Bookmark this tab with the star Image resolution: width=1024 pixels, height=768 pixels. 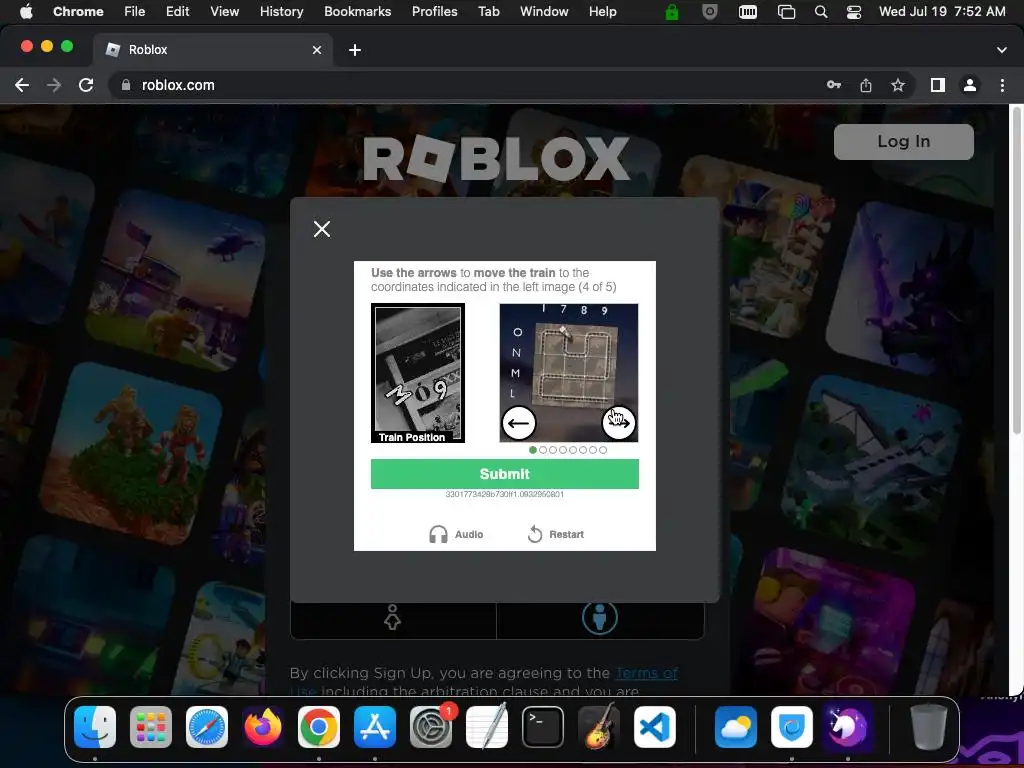pos(898,85)
